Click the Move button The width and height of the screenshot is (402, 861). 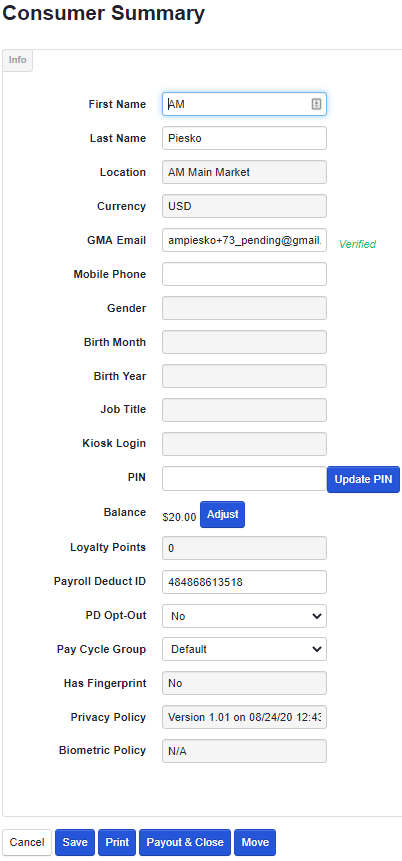pyautogui.click(x=255, y=842)
